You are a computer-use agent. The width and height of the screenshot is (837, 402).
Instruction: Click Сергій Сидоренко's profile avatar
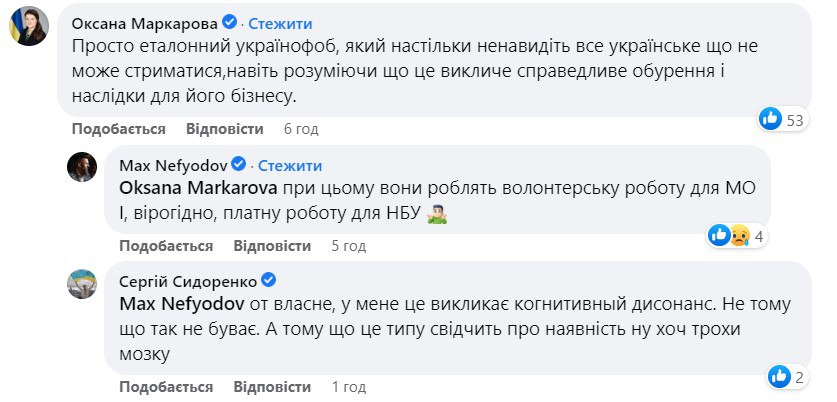pos(82,282)
